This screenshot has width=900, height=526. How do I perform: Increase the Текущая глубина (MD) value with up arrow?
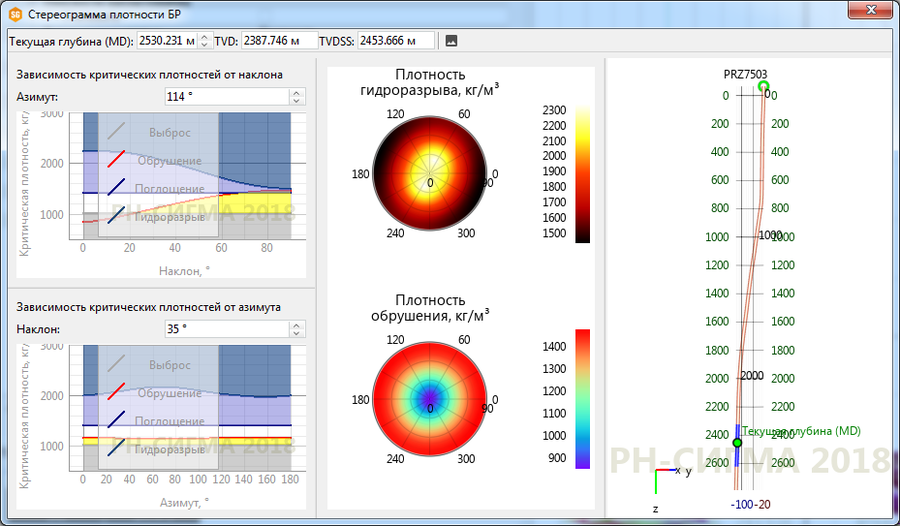pos(204,37)
